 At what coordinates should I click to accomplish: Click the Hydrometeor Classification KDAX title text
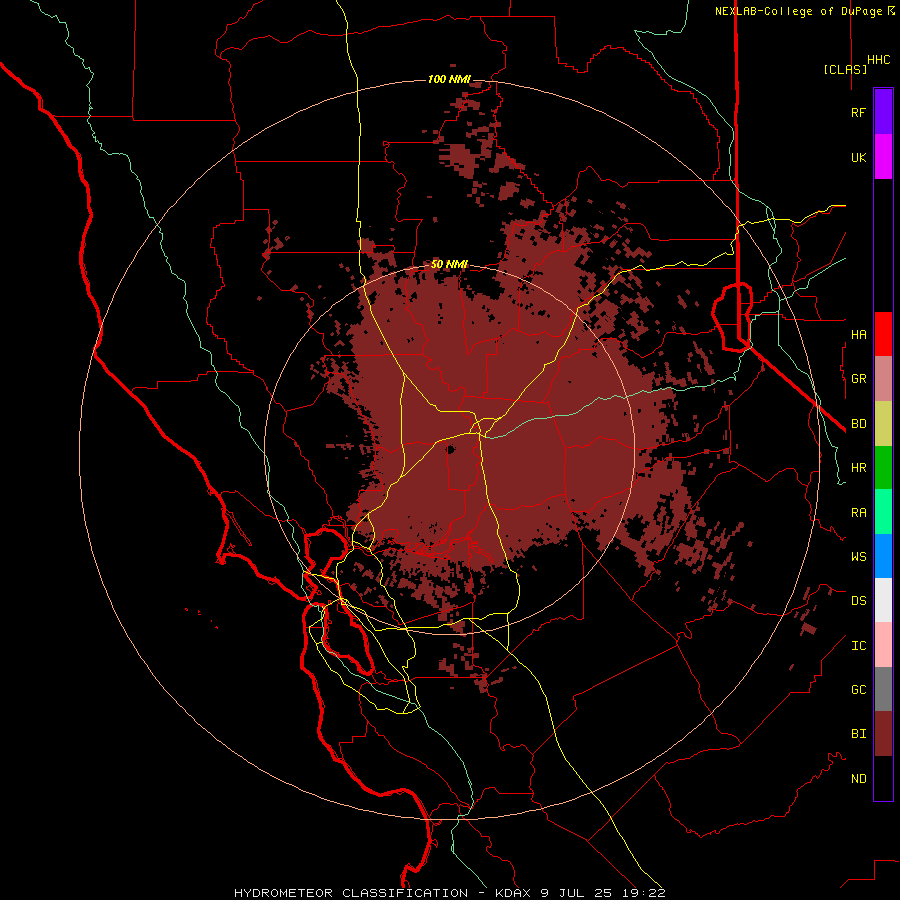point(449,893)
